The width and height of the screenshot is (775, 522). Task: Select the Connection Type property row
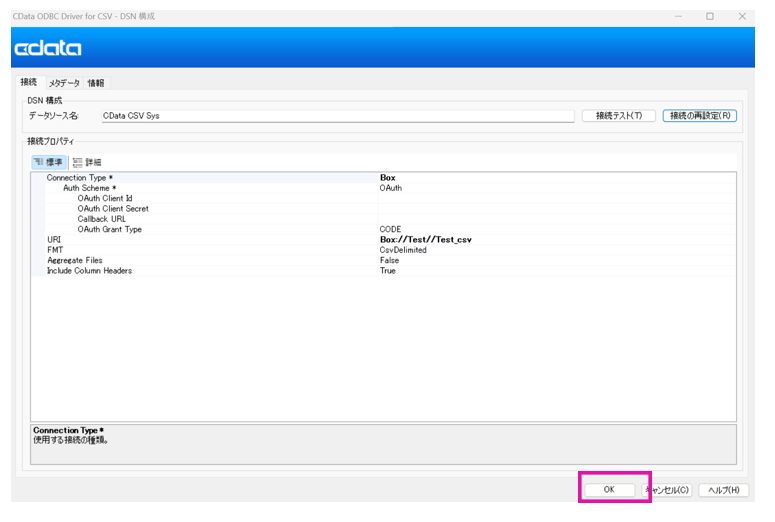tap(383, 177)
